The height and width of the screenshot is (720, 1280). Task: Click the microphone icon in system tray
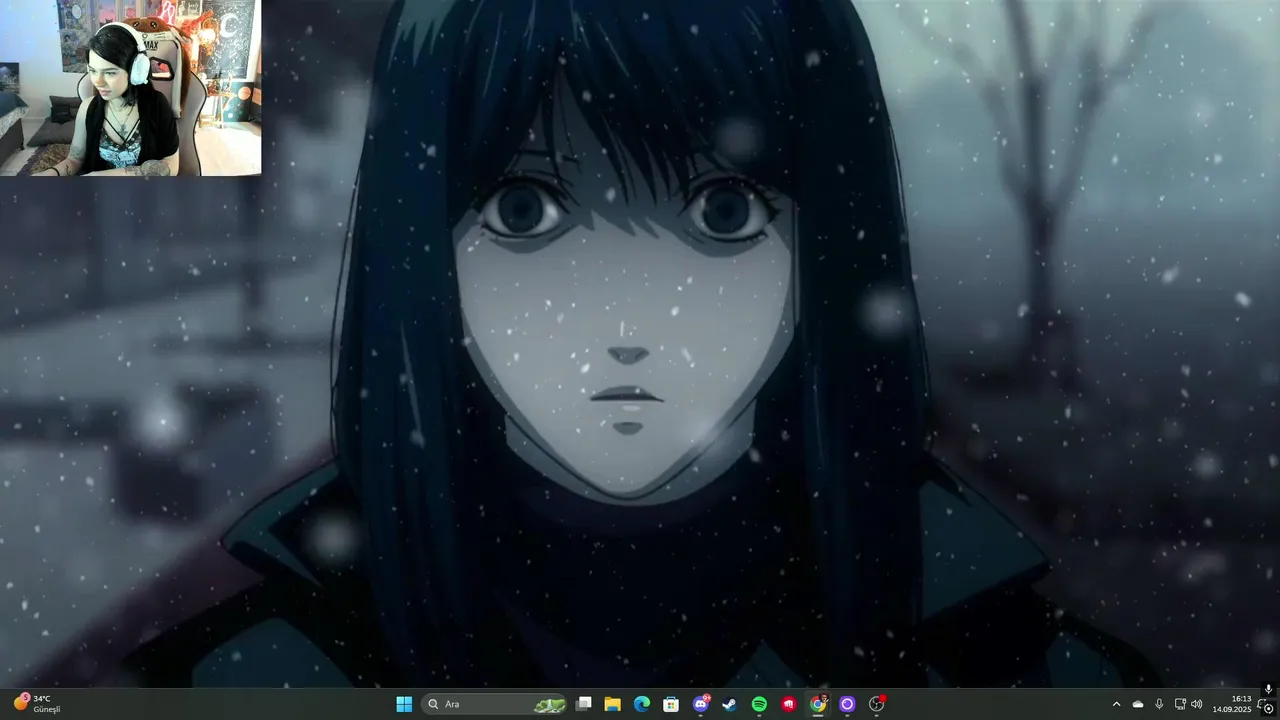pos(1159,704)
